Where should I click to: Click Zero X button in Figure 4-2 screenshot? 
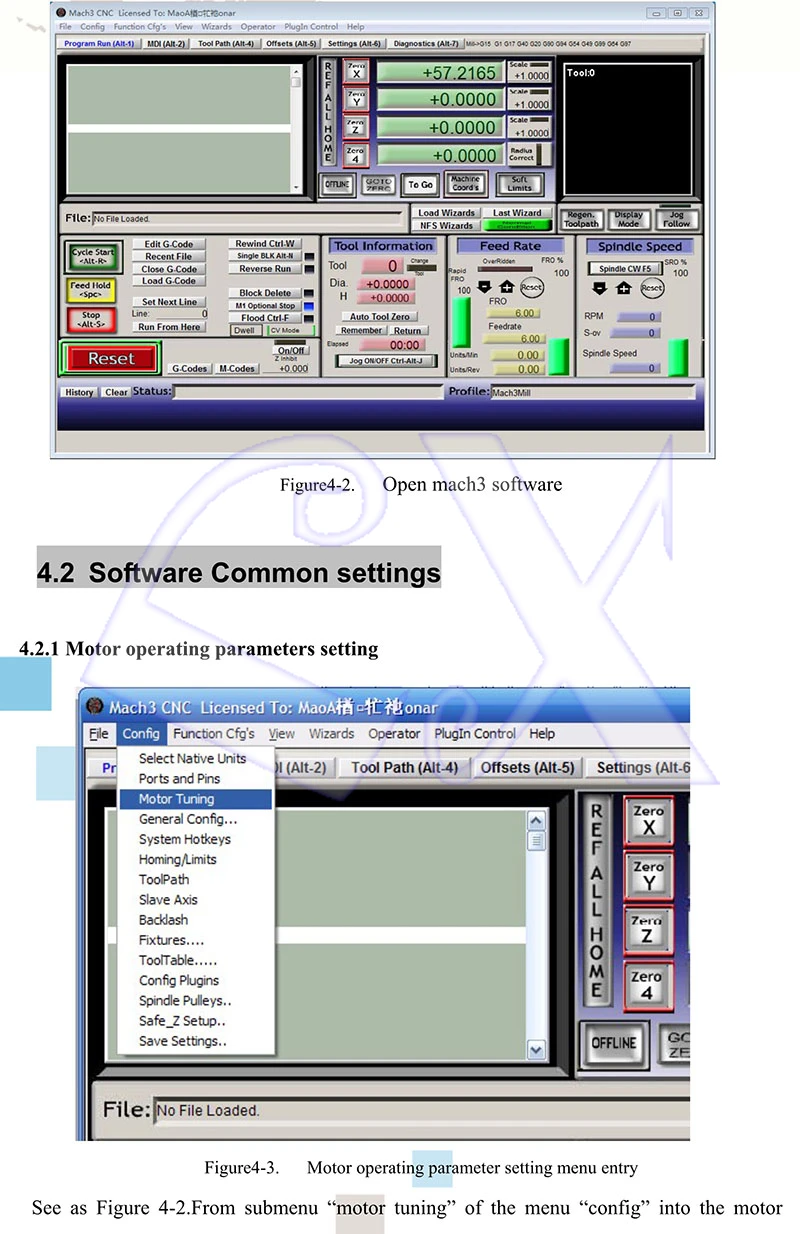357,71
